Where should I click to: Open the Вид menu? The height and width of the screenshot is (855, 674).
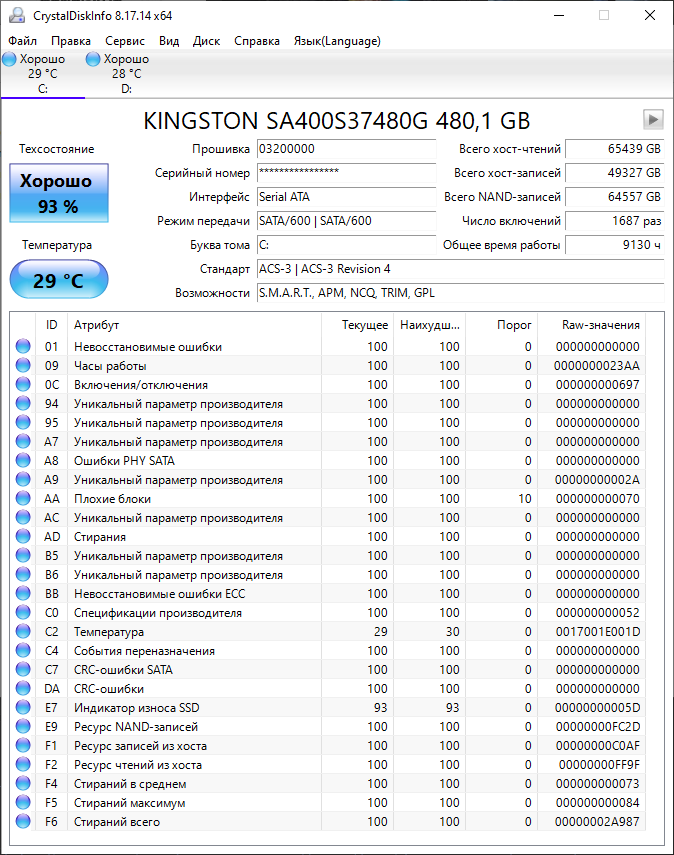[169, 41]
